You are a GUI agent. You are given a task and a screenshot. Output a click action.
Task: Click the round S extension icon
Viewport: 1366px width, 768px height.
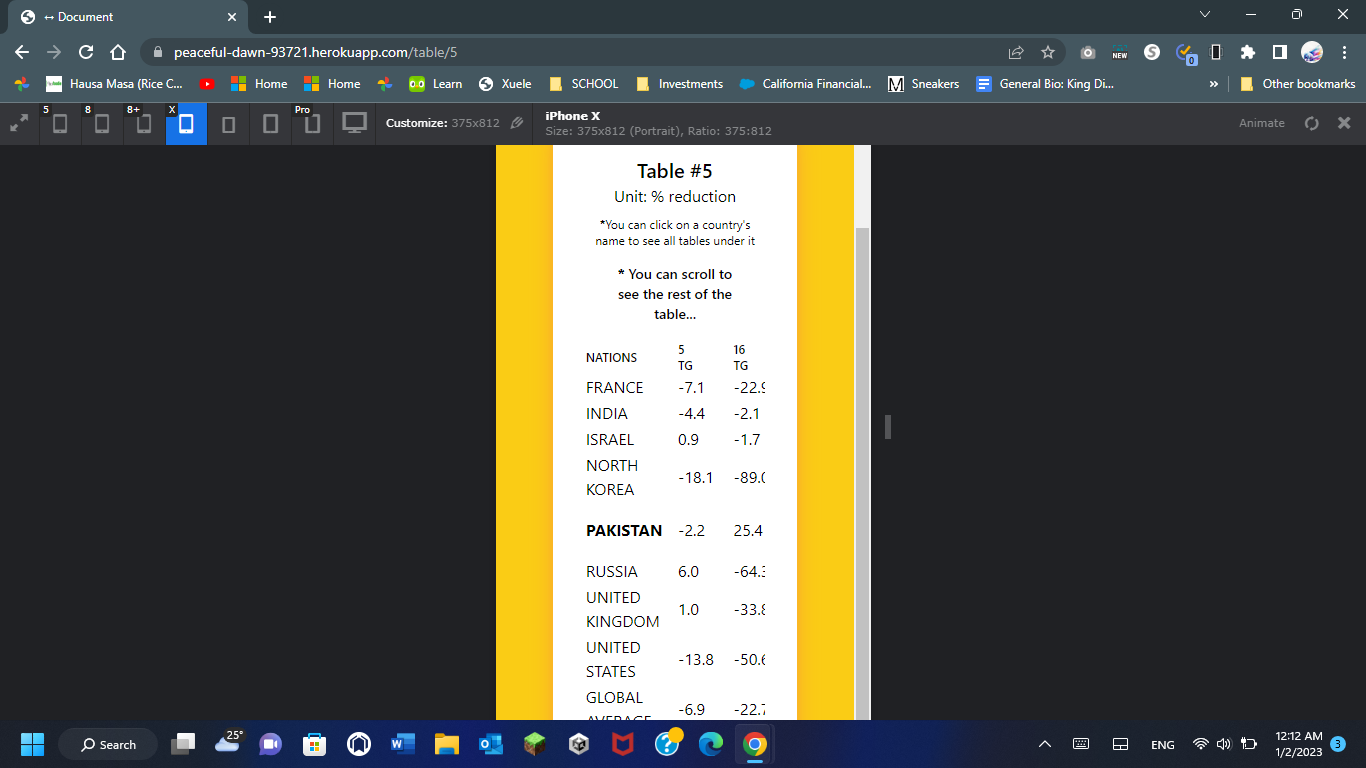1152,52
